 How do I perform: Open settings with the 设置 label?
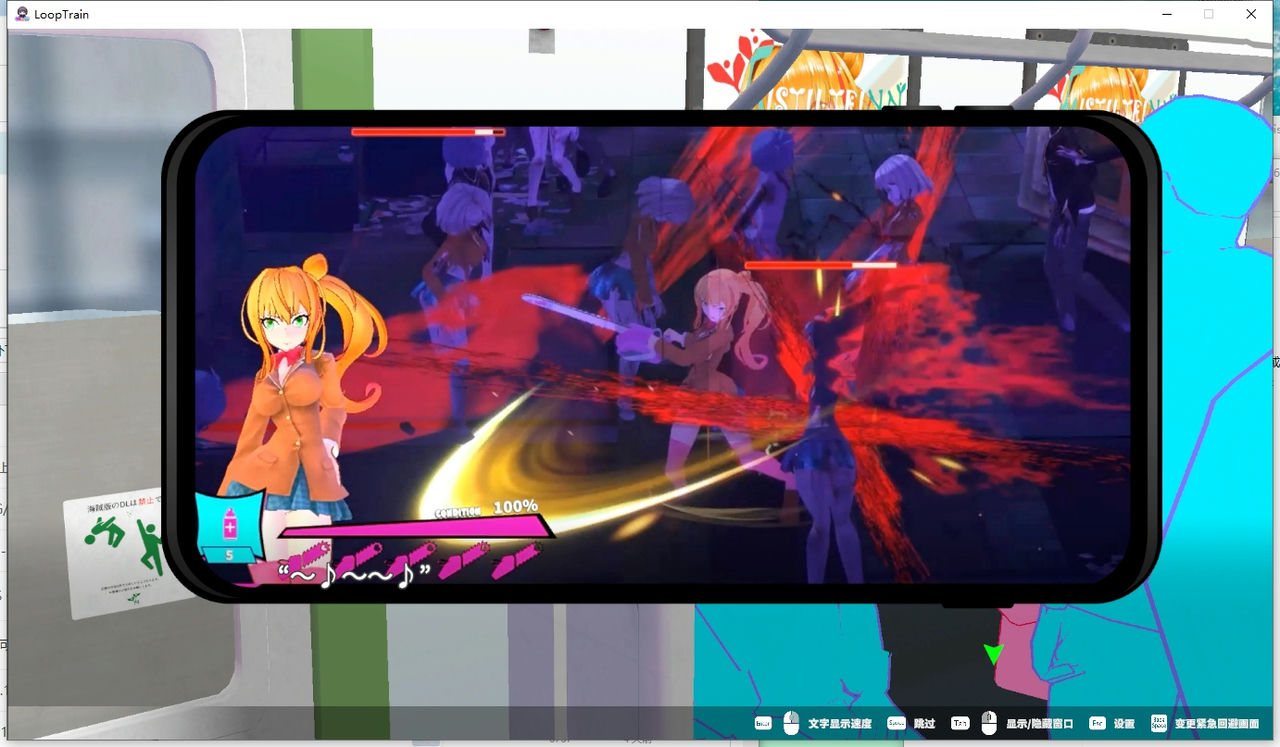pos(1124,724)
